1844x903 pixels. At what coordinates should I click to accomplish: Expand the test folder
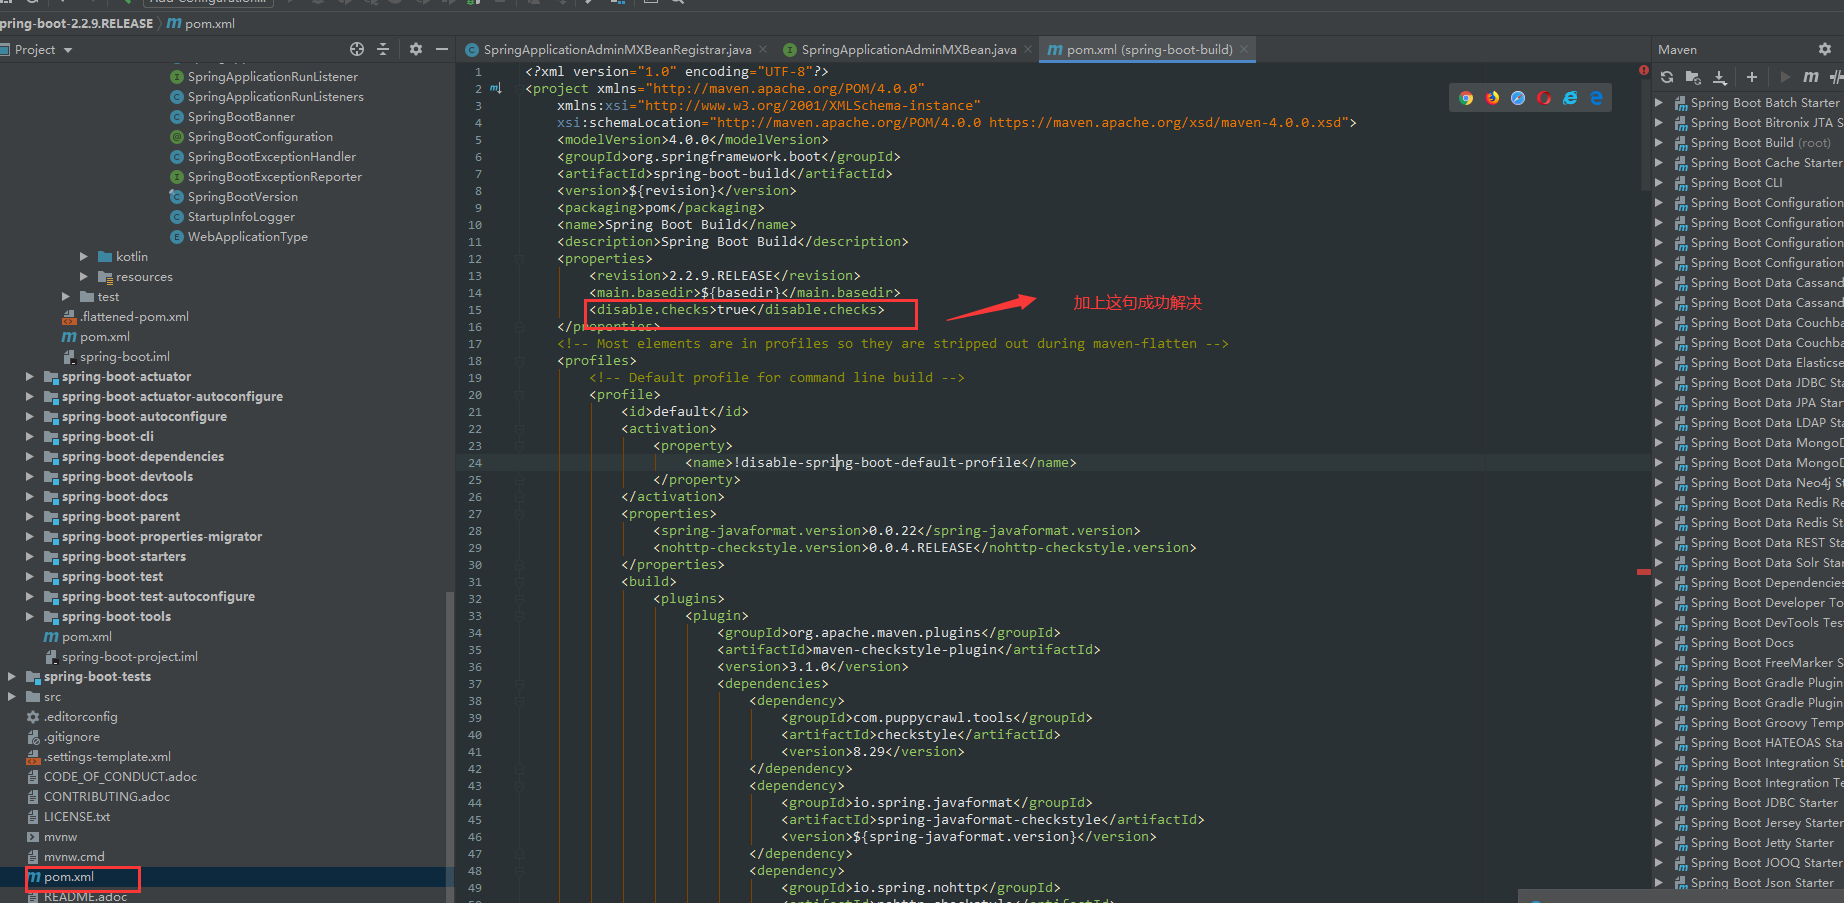pos(66,297)
